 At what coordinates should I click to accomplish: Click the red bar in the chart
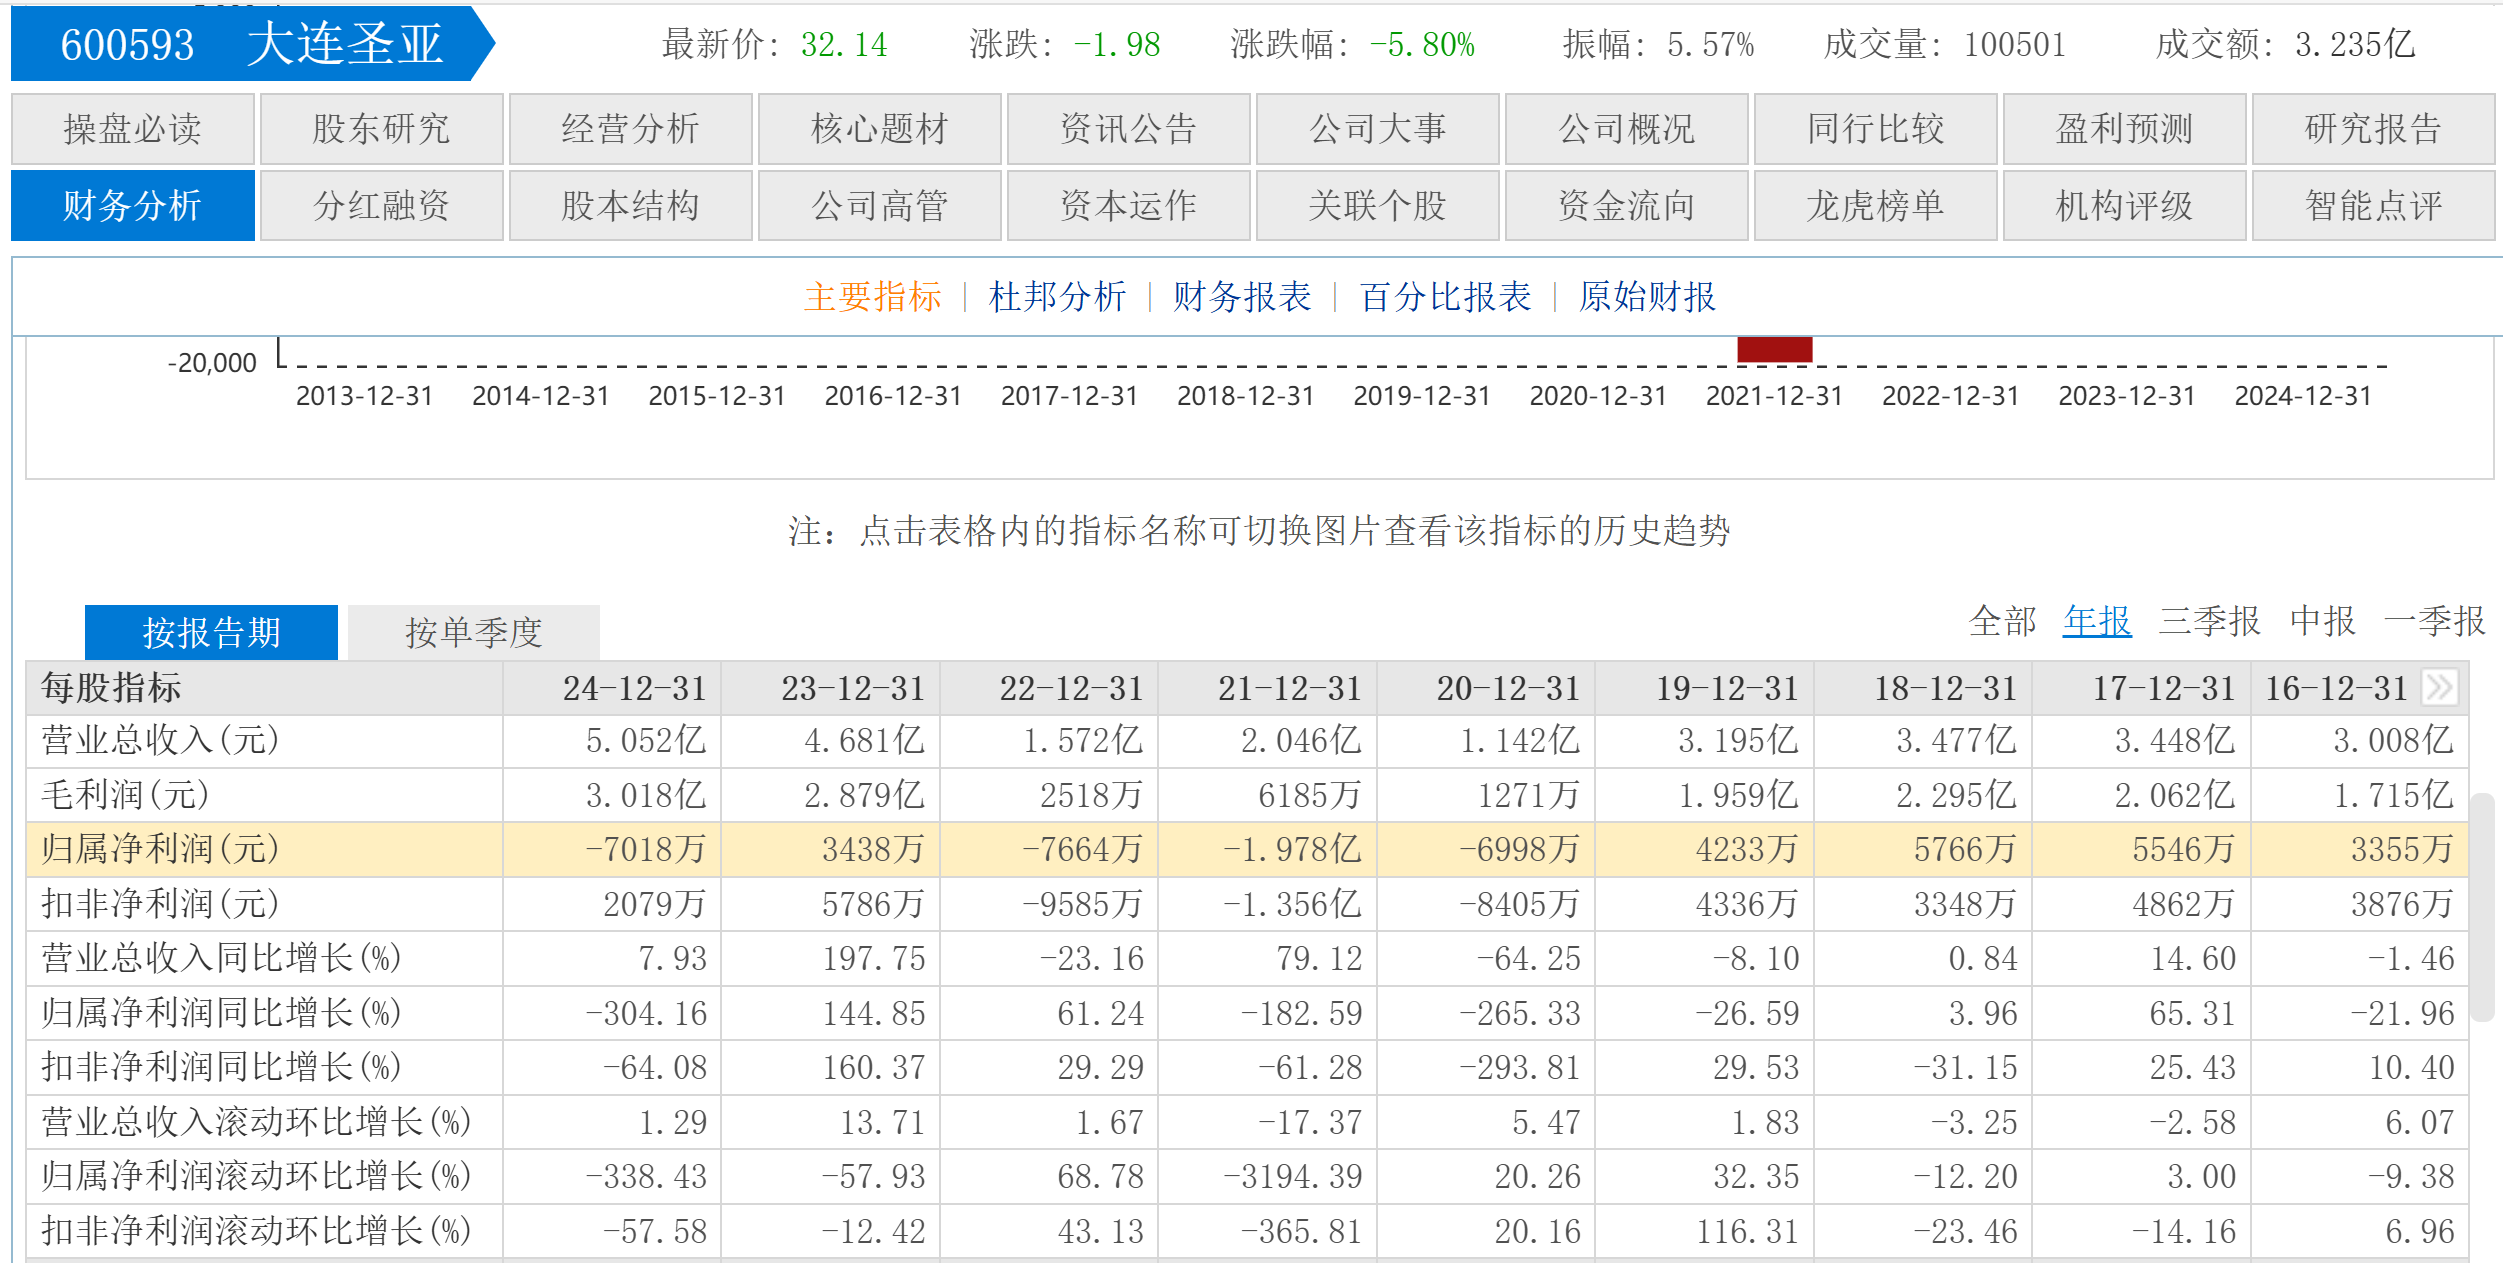(x=1774, y=349)
